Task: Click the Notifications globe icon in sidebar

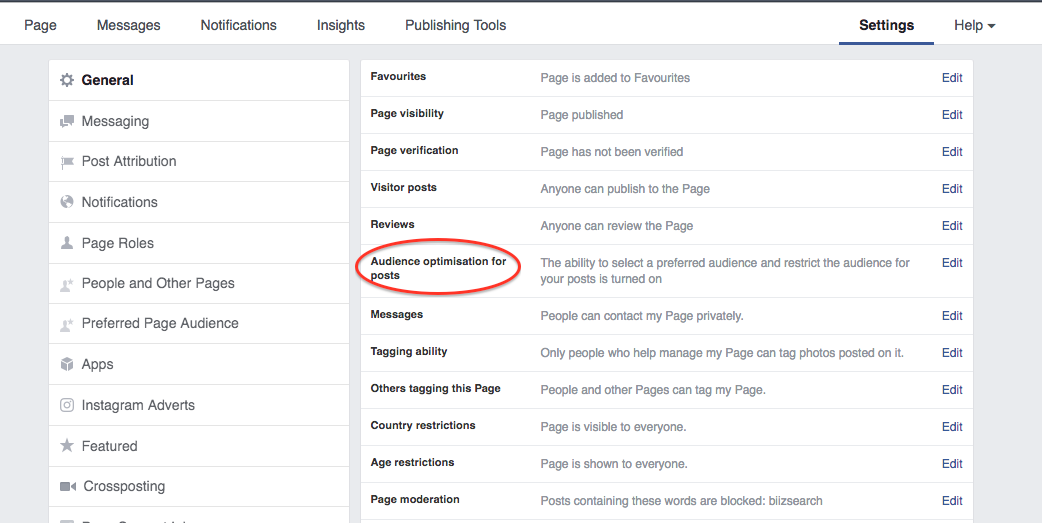Action: click(67, 202)
